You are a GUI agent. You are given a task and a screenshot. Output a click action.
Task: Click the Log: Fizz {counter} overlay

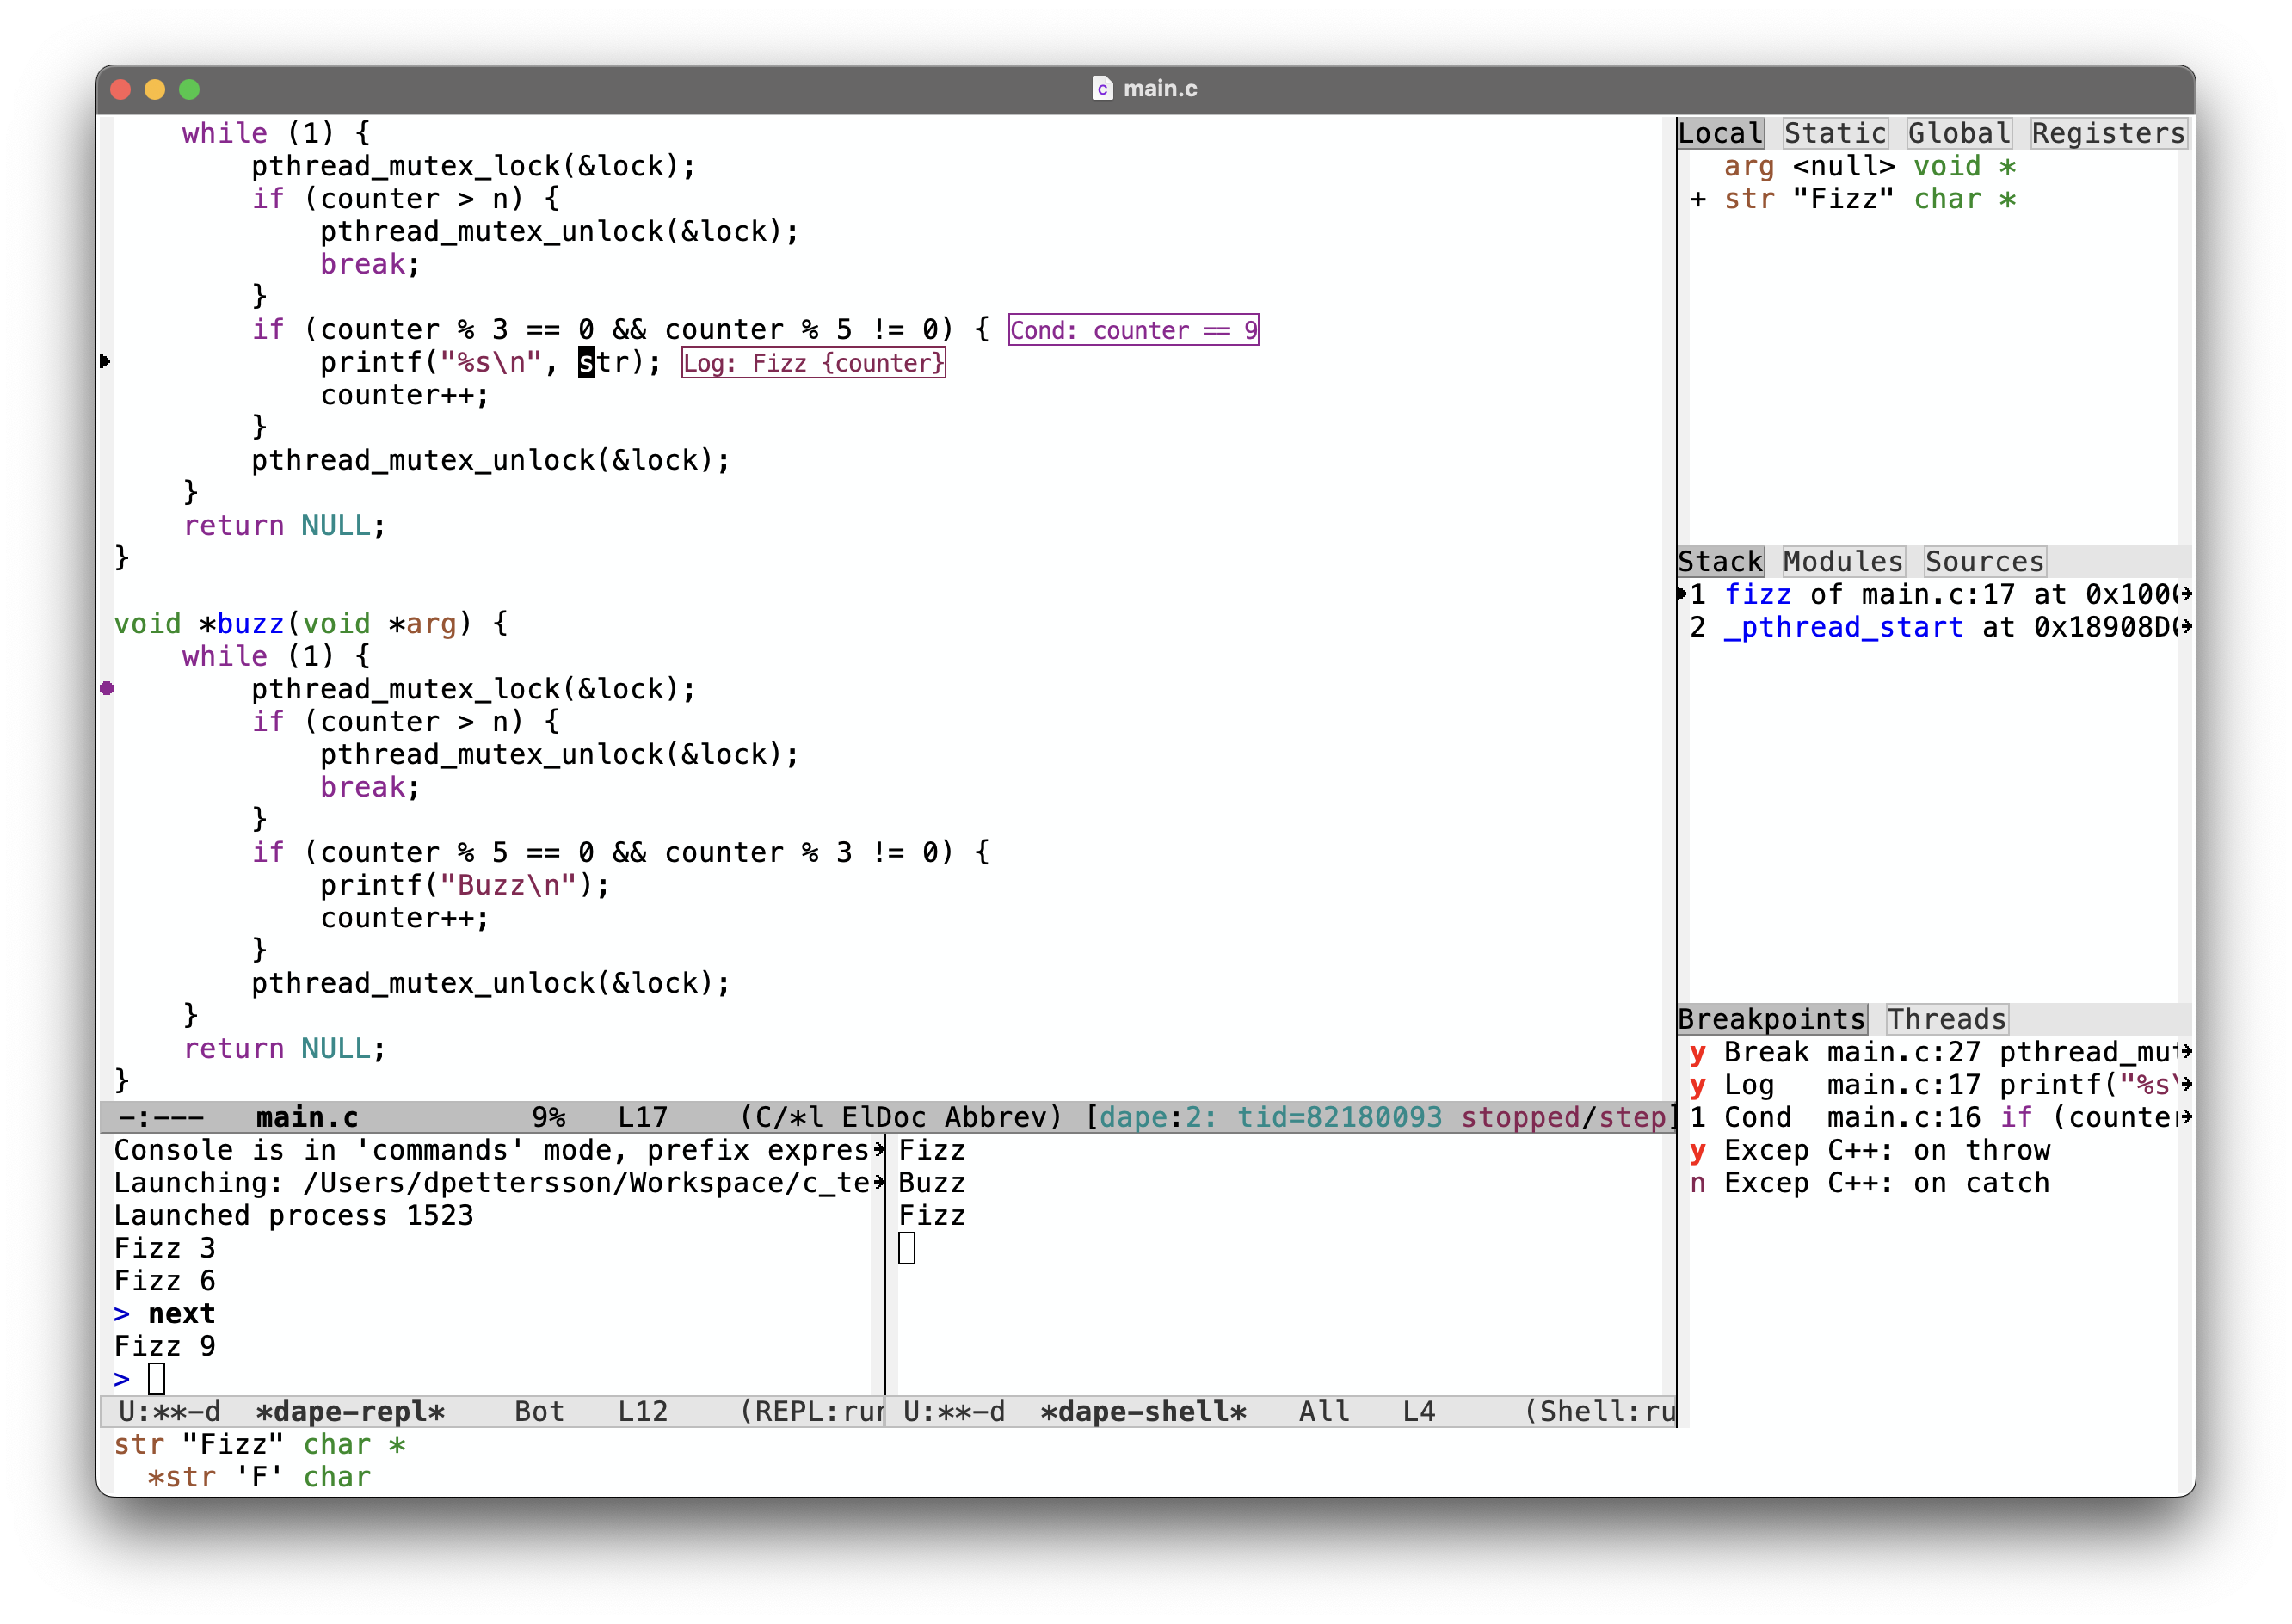tap(813, 363)
